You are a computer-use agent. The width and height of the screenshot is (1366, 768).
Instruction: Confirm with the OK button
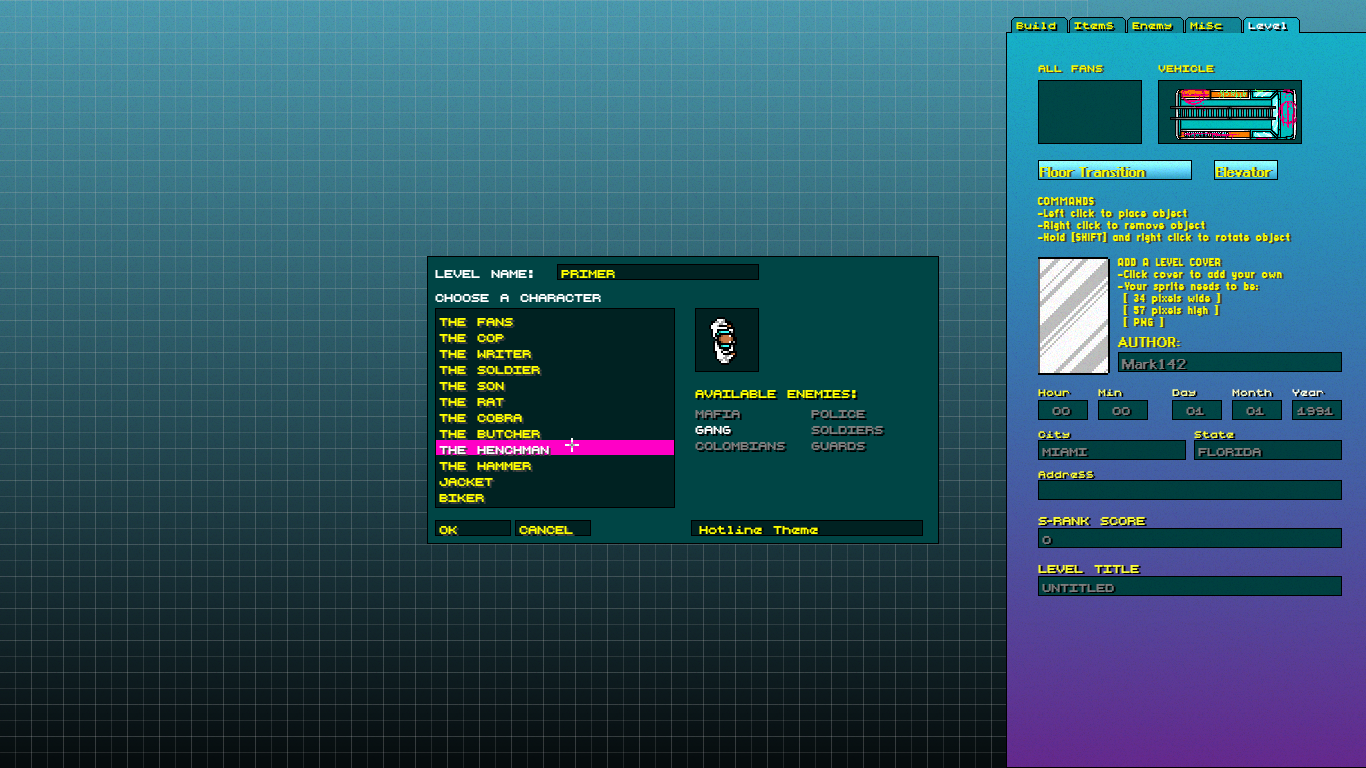coord(473,529)
